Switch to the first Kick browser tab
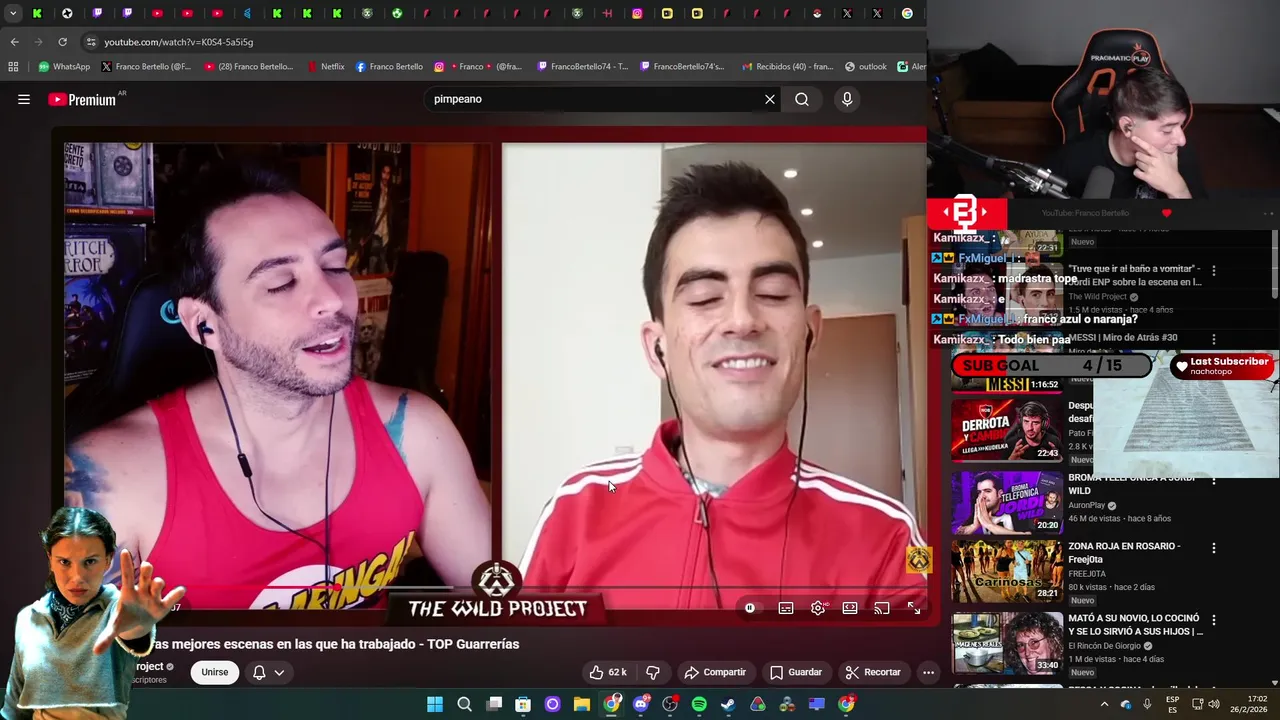The image size is (1280, 720). coord(37,13)
